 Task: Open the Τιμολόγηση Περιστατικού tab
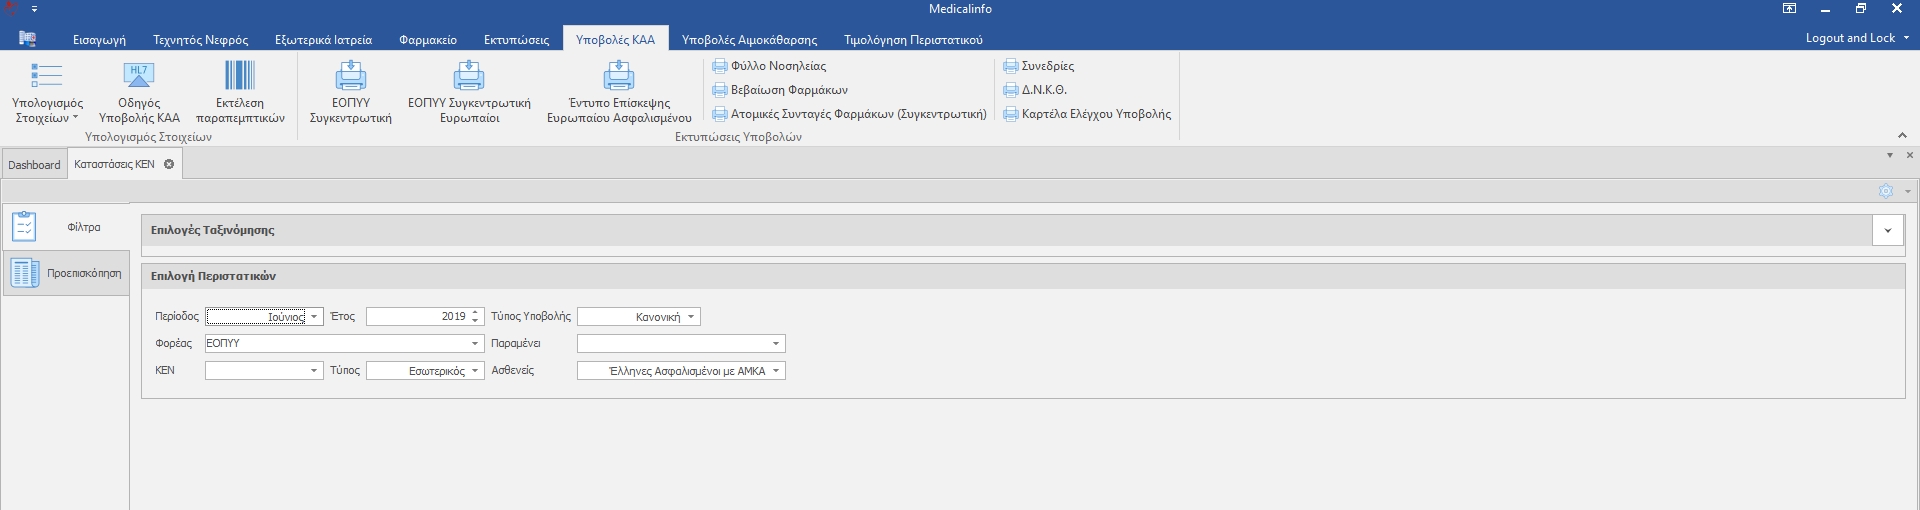point(912,40)
